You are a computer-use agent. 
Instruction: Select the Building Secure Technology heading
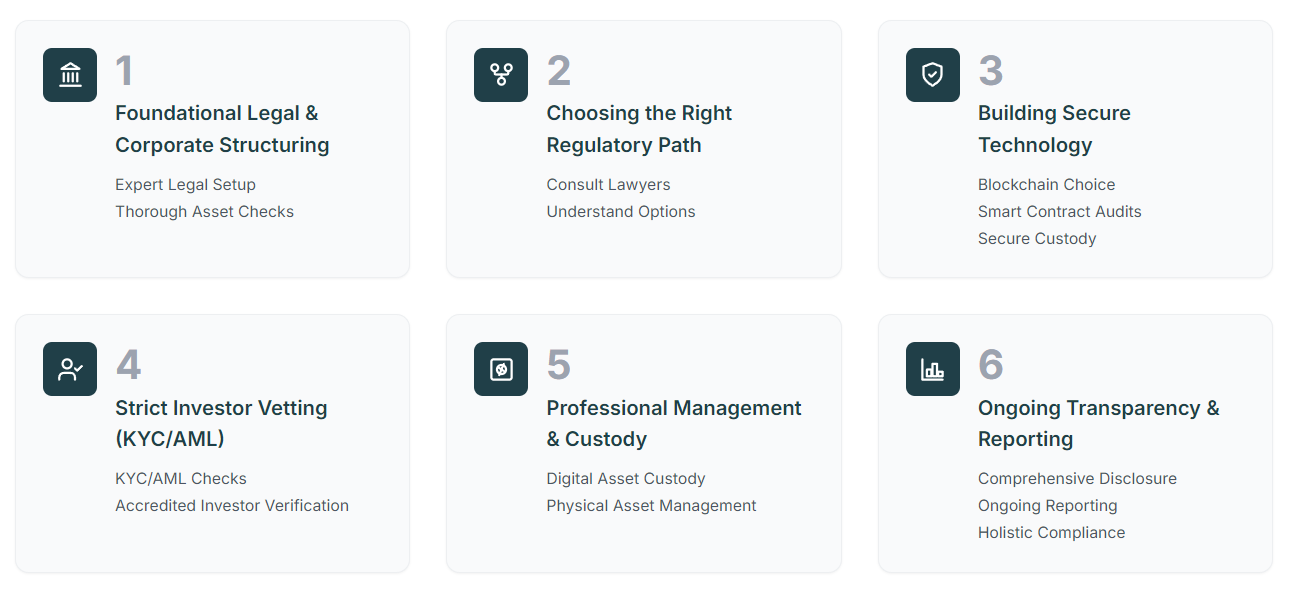tap(1054, 129)
